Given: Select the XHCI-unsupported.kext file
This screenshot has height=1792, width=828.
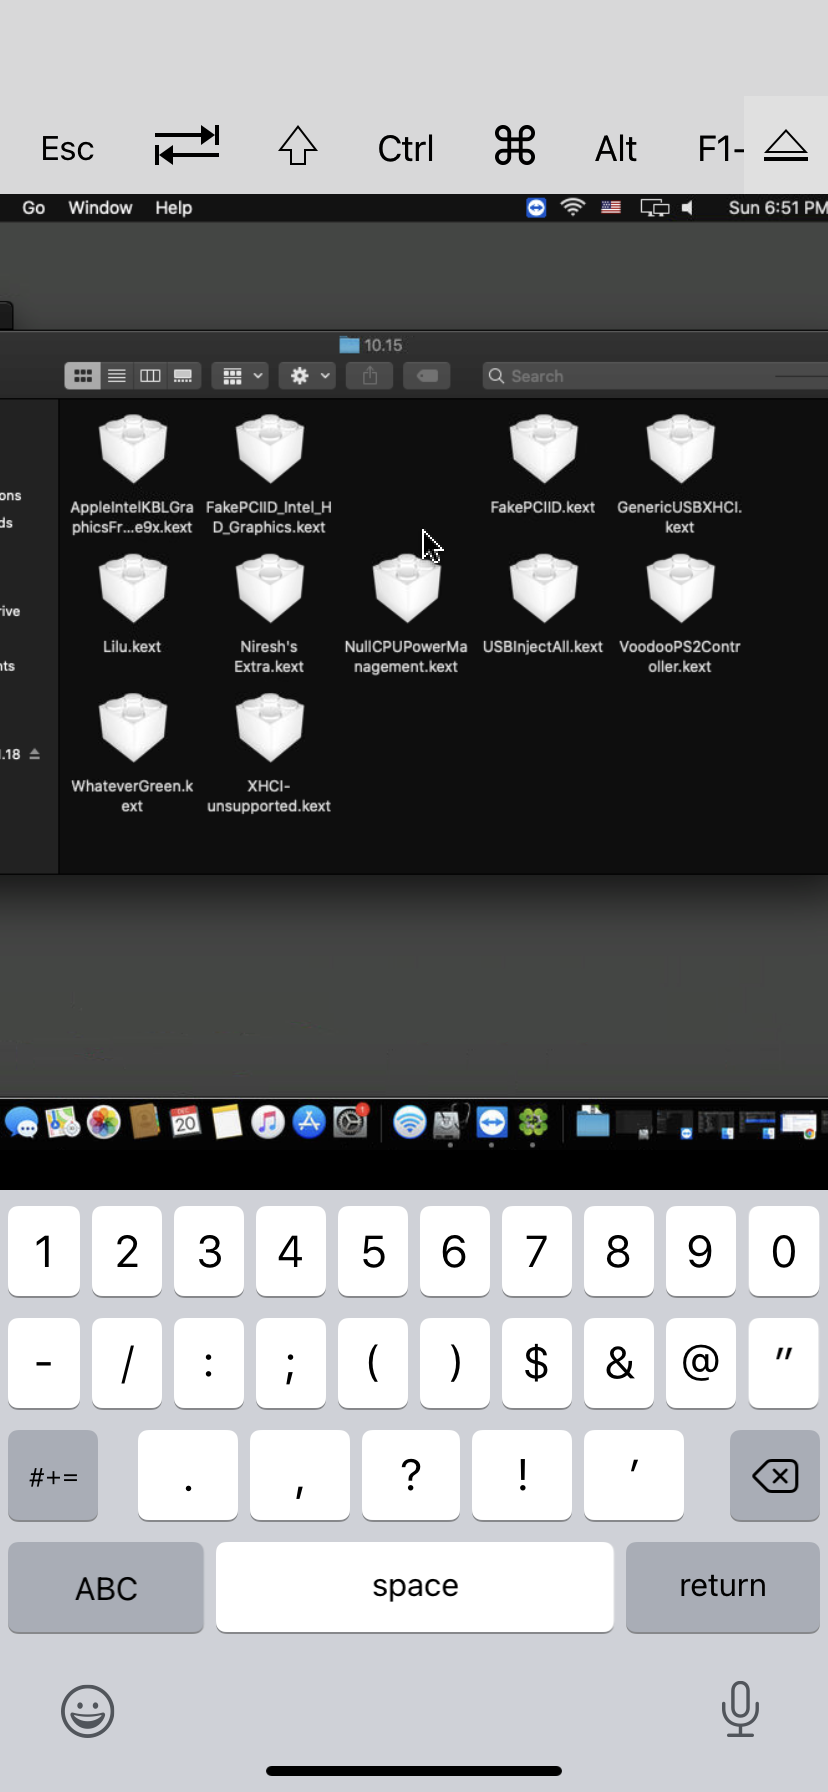Looking at the screenshot, I should click(269, 753).
